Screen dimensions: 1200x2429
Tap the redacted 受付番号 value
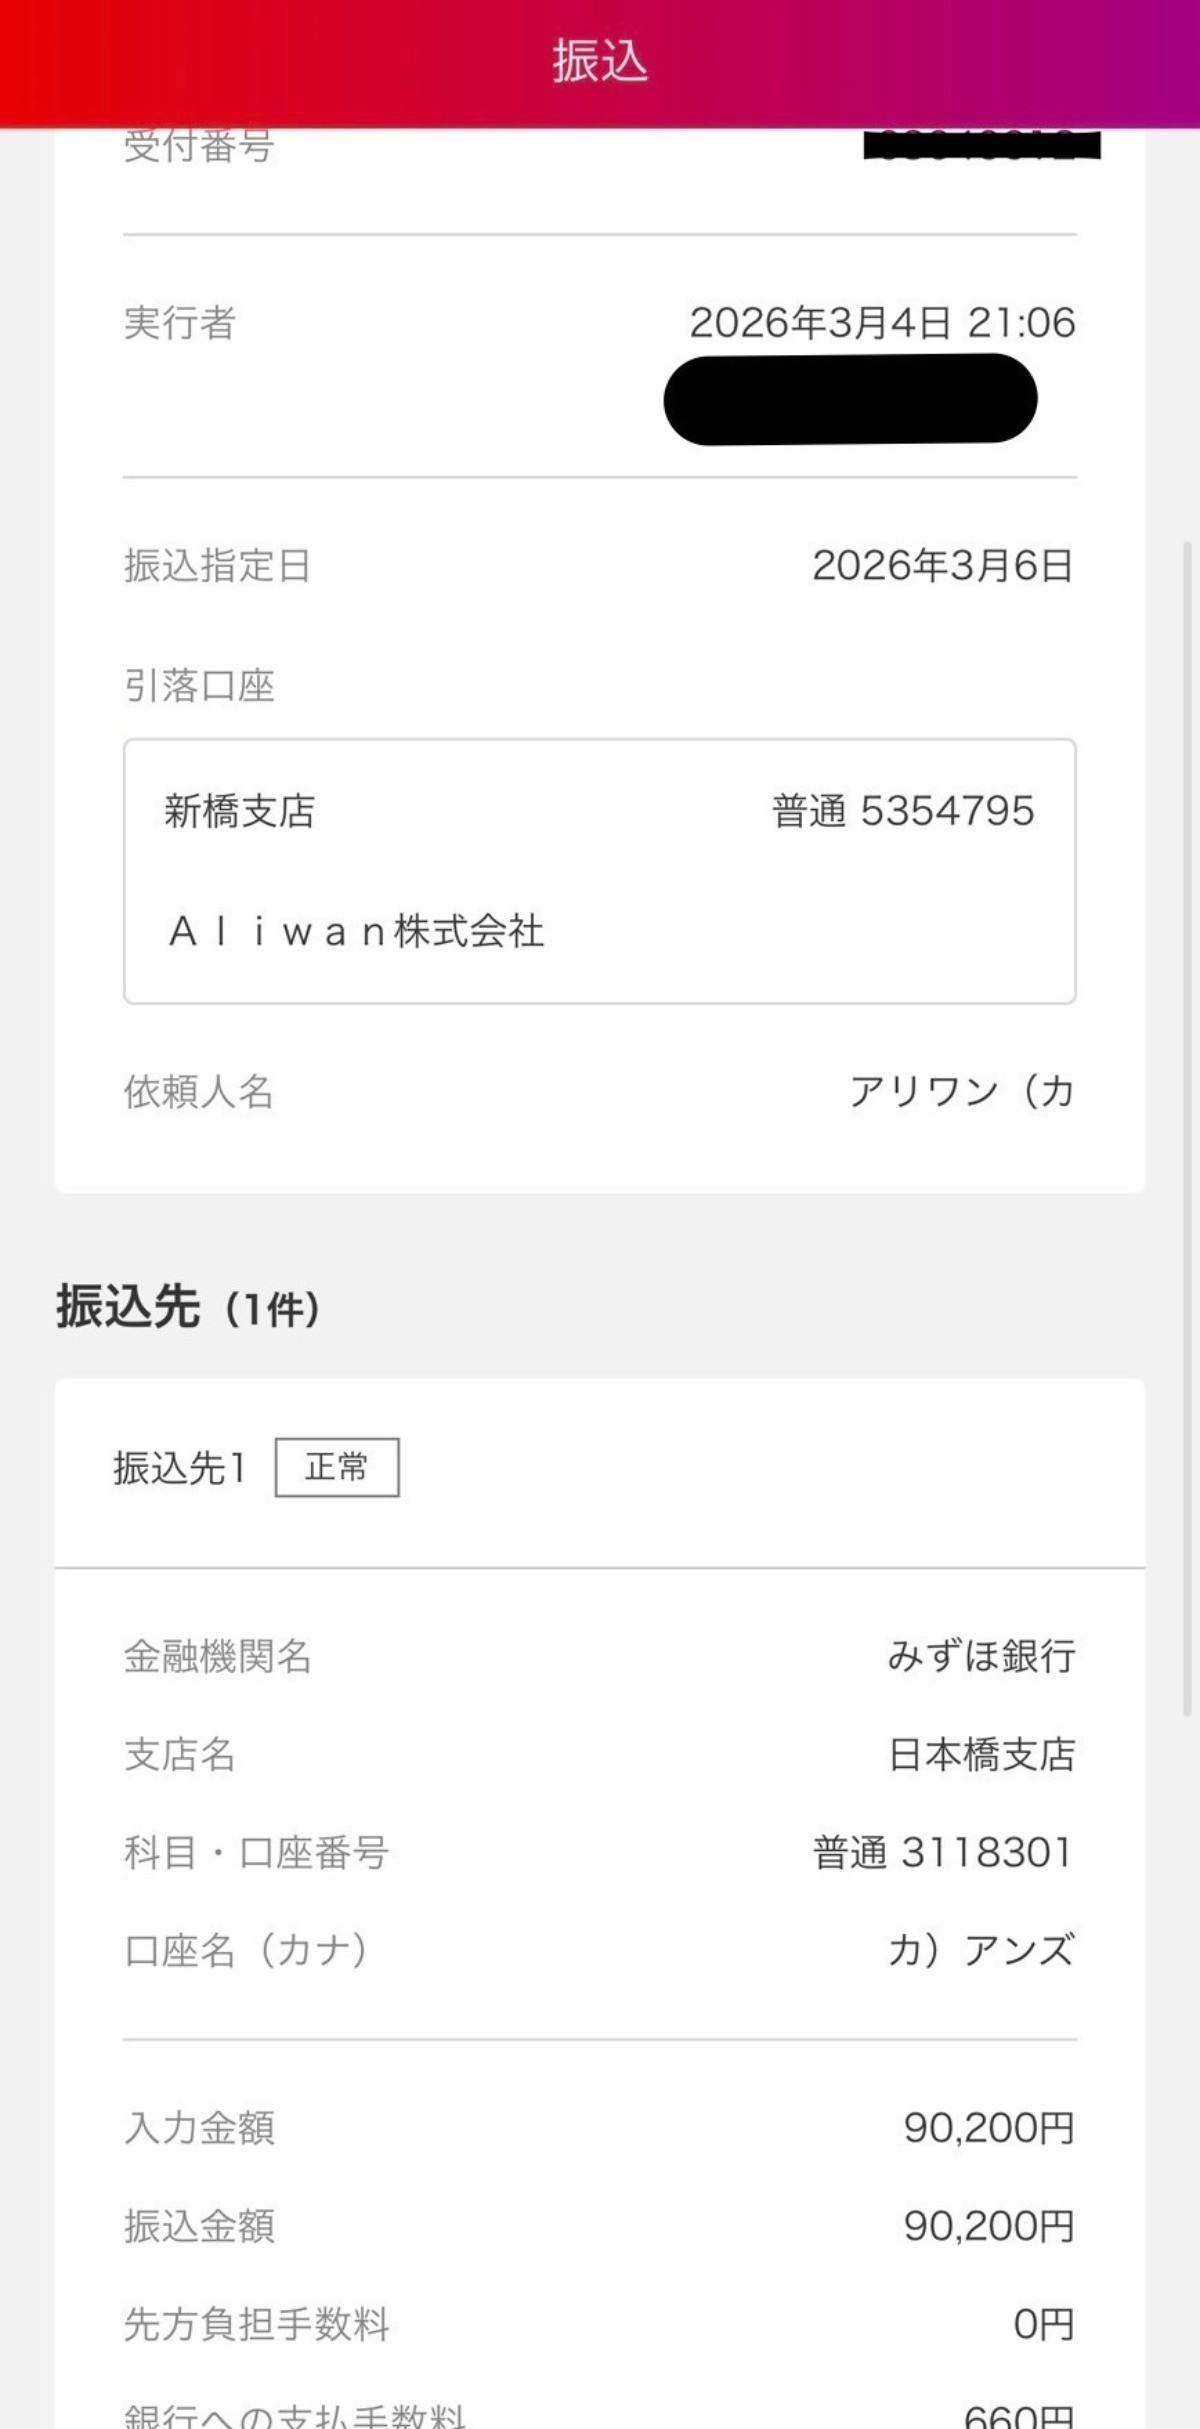click(x=982, y=146)
